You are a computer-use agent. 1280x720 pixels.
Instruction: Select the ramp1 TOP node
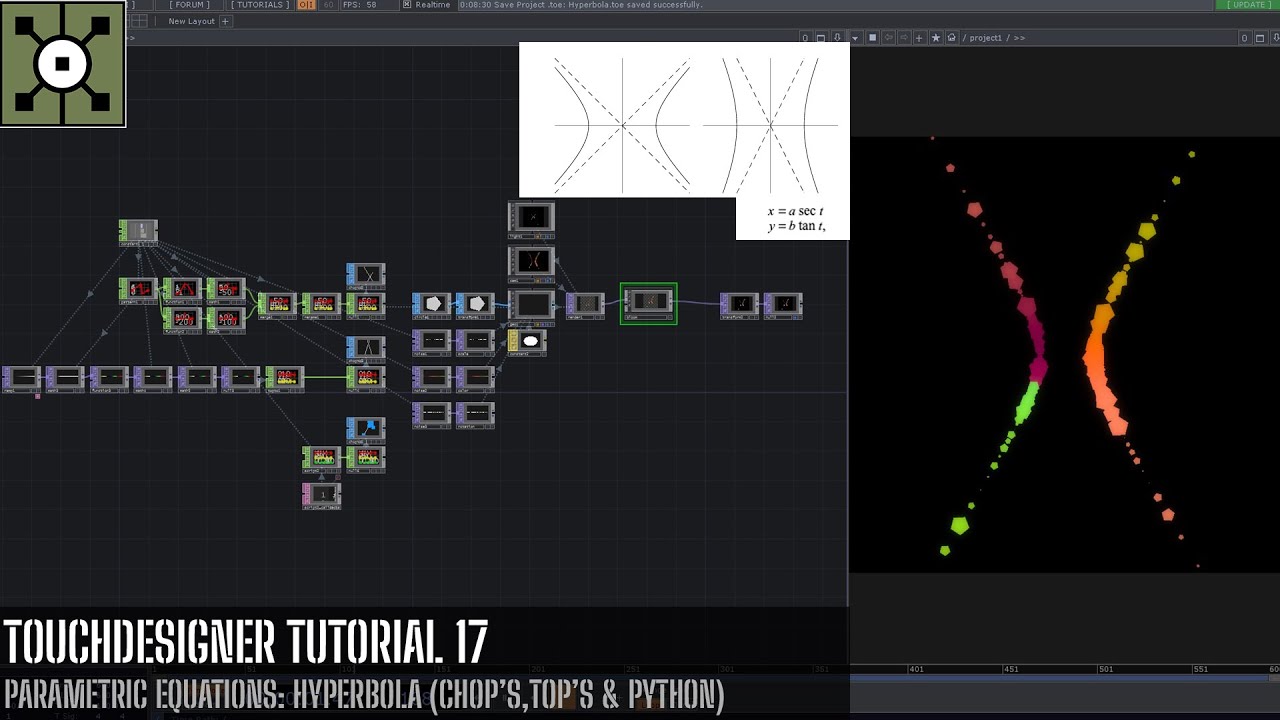[x=21, y=378]
